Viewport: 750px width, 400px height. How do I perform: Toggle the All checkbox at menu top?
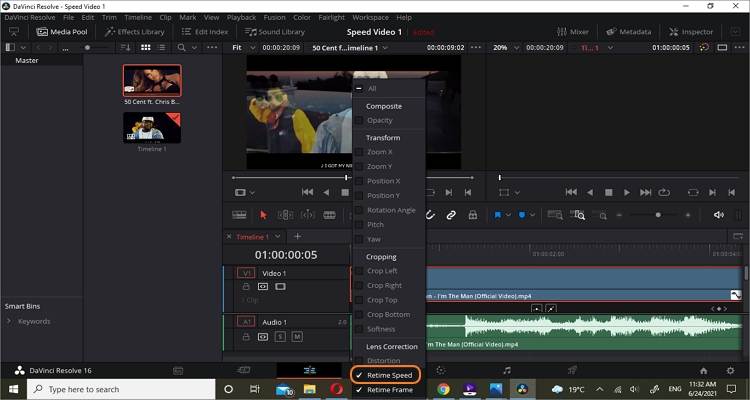(359, 89)
